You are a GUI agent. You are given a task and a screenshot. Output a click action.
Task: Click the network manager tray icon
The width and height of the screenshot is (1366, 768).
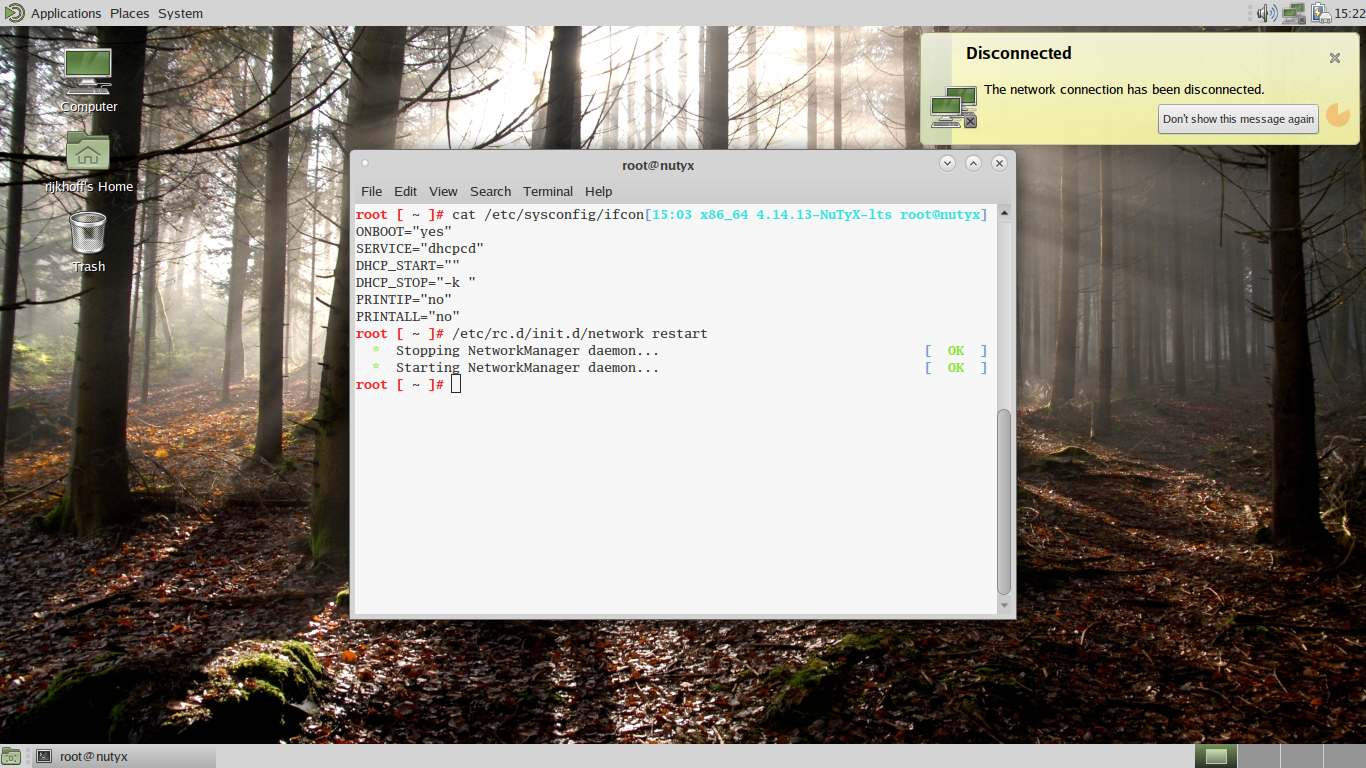(1294, 13)
